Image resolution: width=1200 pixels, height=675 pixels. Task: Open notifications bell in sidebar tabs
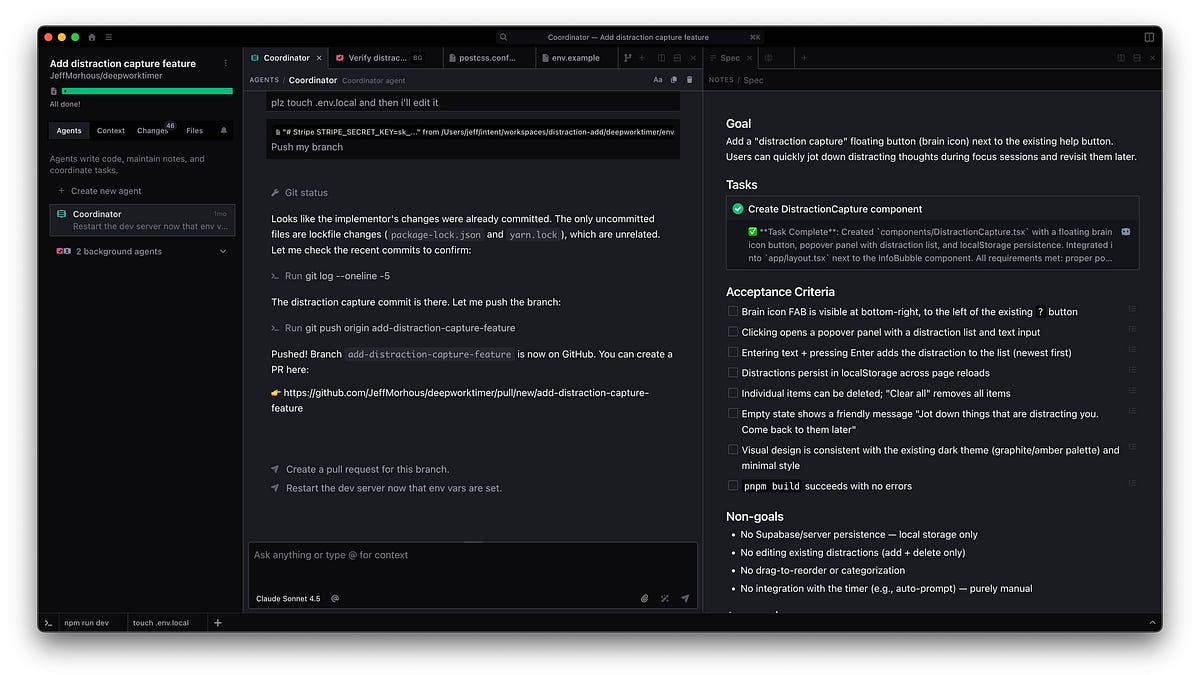[x=224, y=130]
